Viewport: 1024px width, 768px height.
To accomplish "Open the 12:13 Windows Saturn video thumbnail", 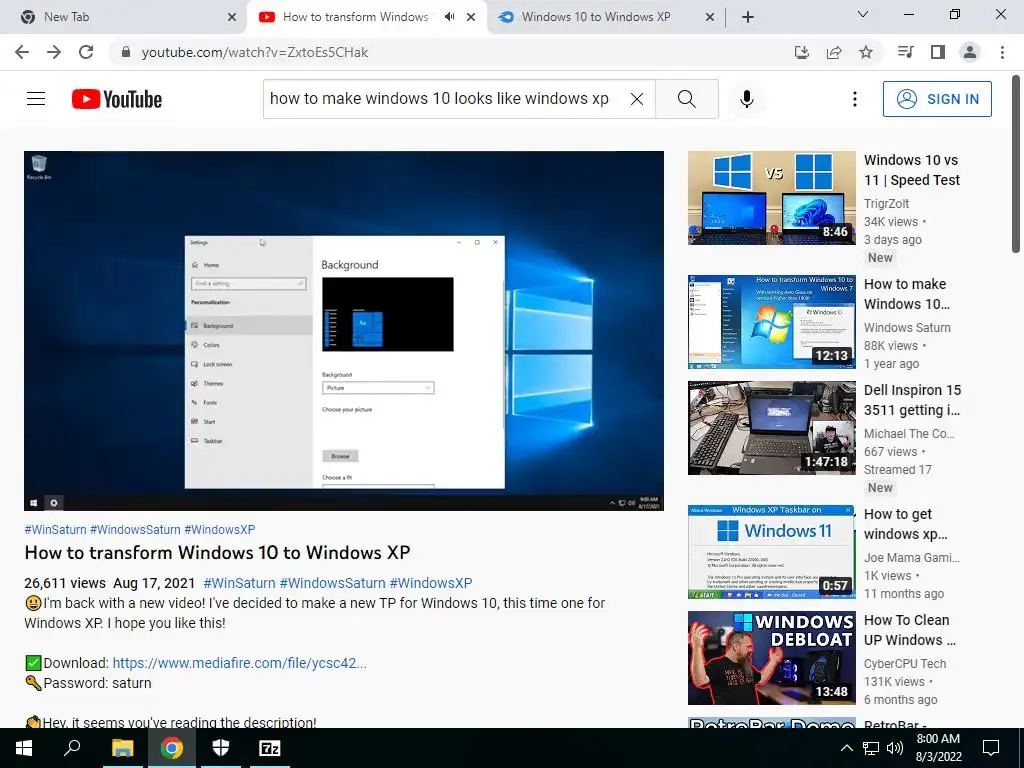I will pyautogui.click(x=771, y=321).
